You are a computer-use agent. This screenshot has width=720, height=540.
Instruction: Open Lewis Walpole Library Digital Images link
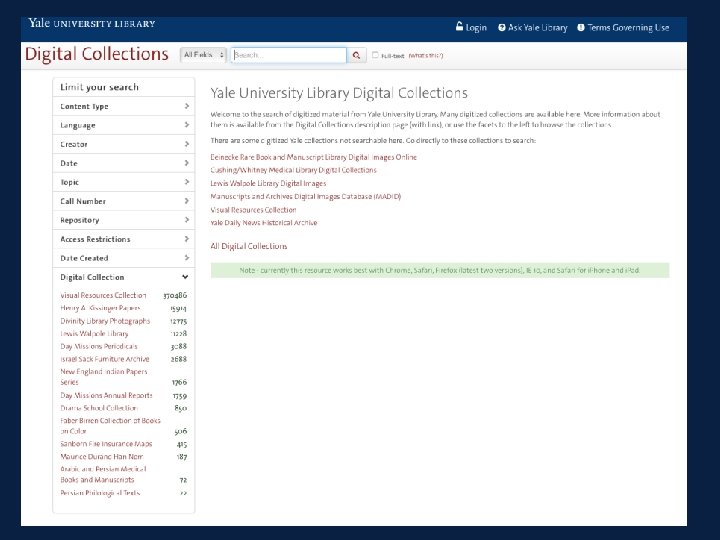(268, 183)
